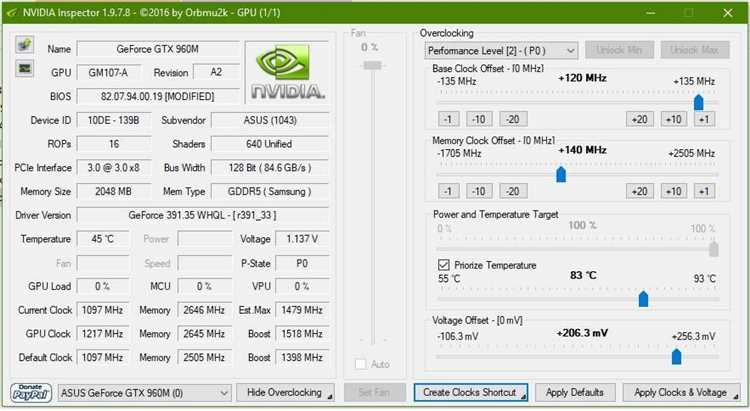The height and width of the screenshot is (411, 750).
Task: Click the Voltage value 1.137 V
Action: tap(302, 239)
